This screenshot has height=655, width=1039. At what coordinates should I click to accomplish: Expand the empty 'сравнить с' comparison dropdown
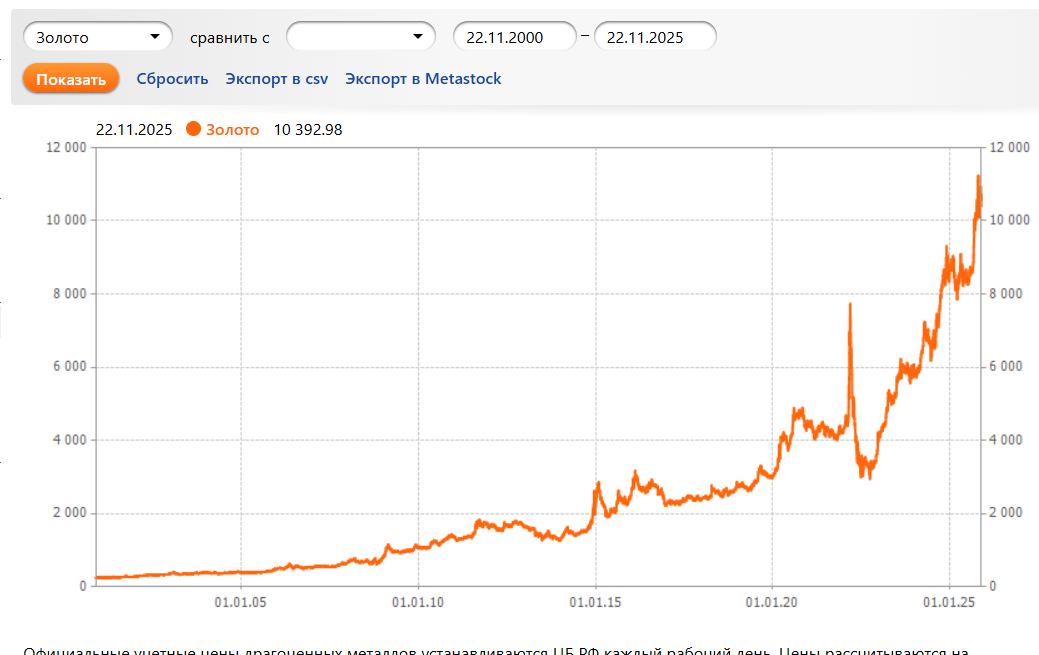(360, 37)
